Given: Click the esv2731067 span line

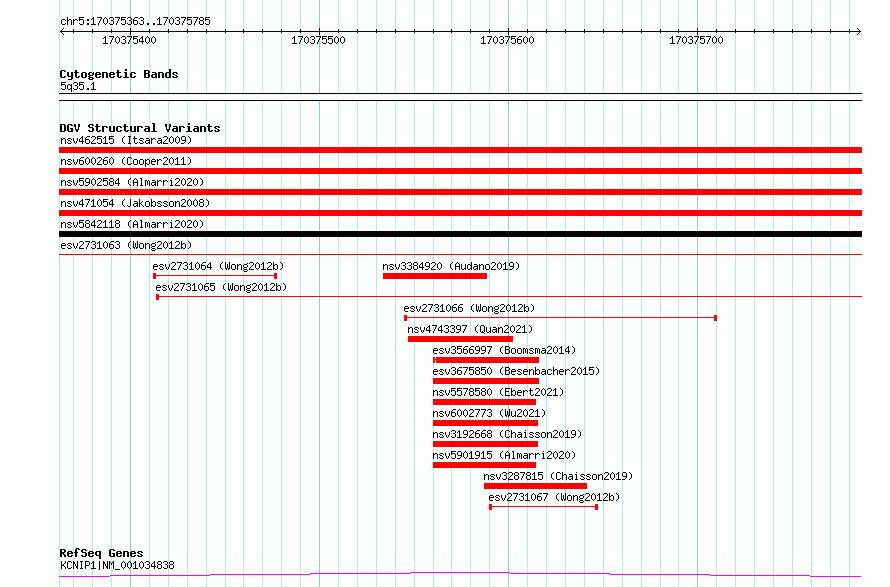Looking at the screenshot, I should [x=543, y=507].
